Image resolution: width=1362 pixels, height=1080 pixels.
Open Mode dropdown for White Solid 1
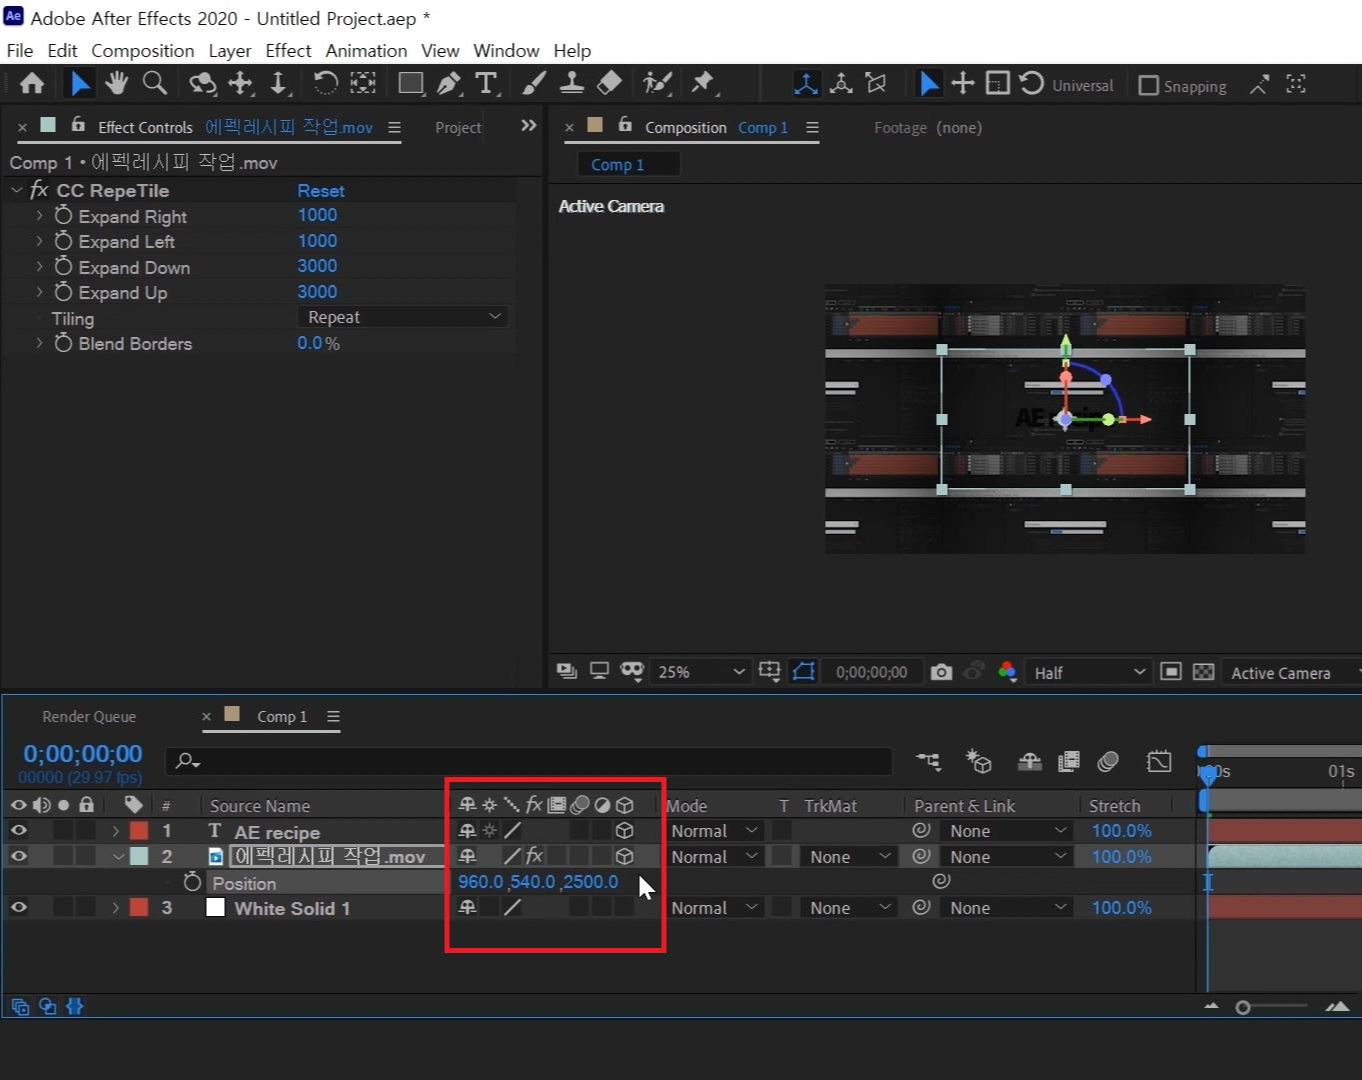click(714, 908)
